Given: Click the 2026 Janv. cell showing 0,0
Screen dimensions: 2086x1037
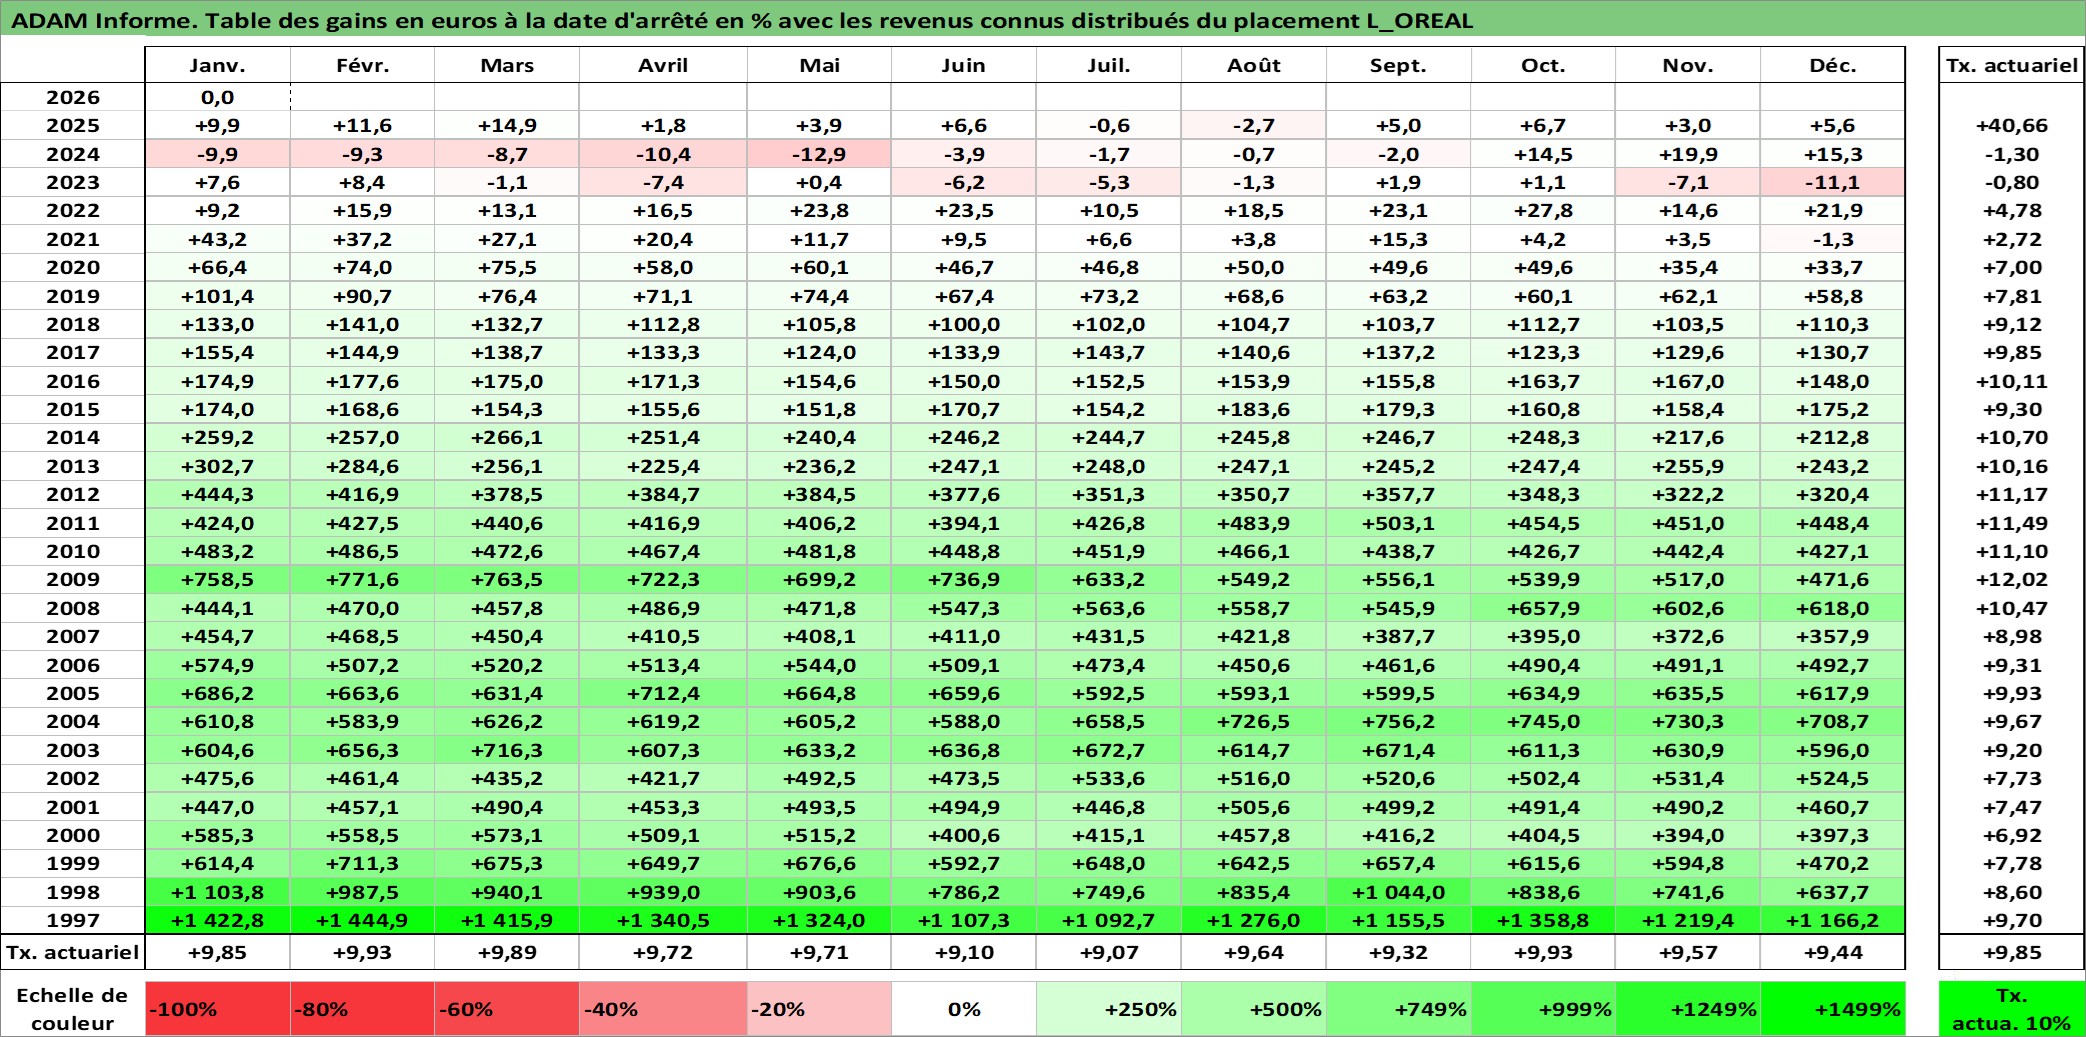Looking at the screenshot, I should tap(218, 97).
